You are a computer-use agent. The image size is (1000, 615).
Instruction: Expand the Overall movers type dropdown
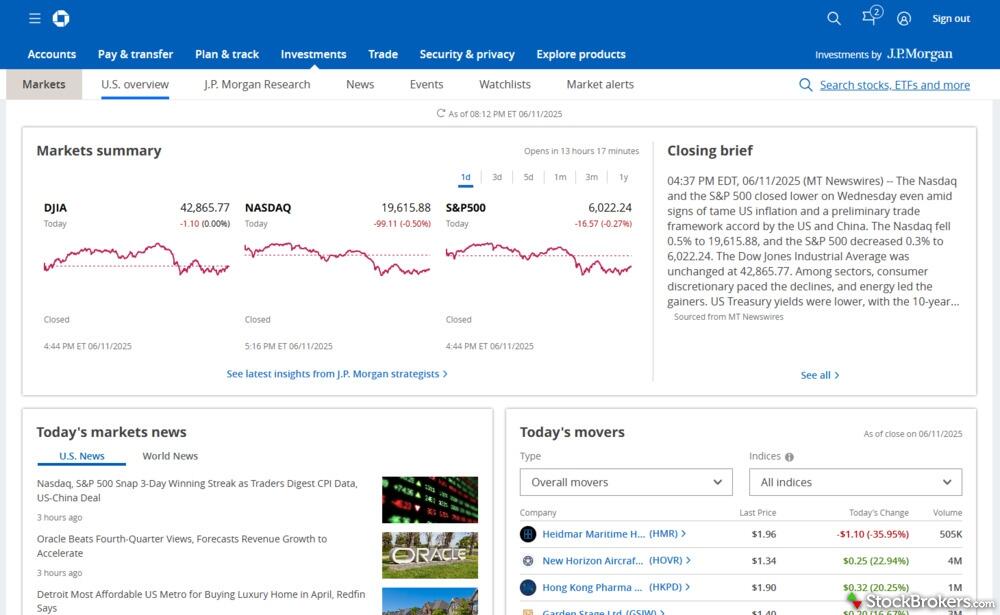pyautogui.click(x=626, y=482)
